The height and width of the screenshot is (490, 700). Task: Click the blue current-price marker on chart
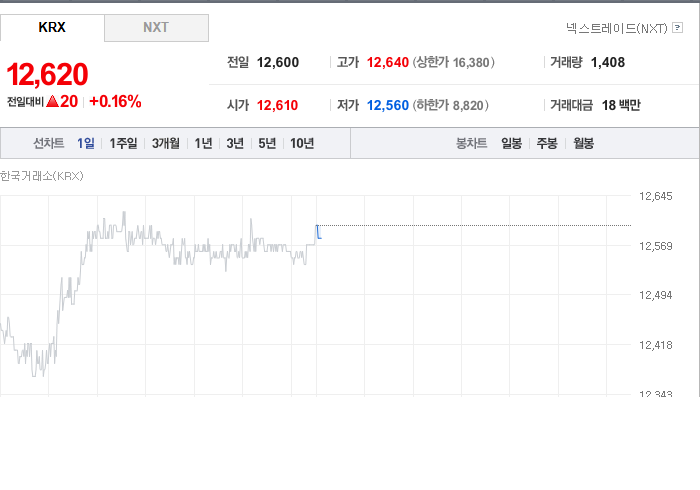[319, 232]
